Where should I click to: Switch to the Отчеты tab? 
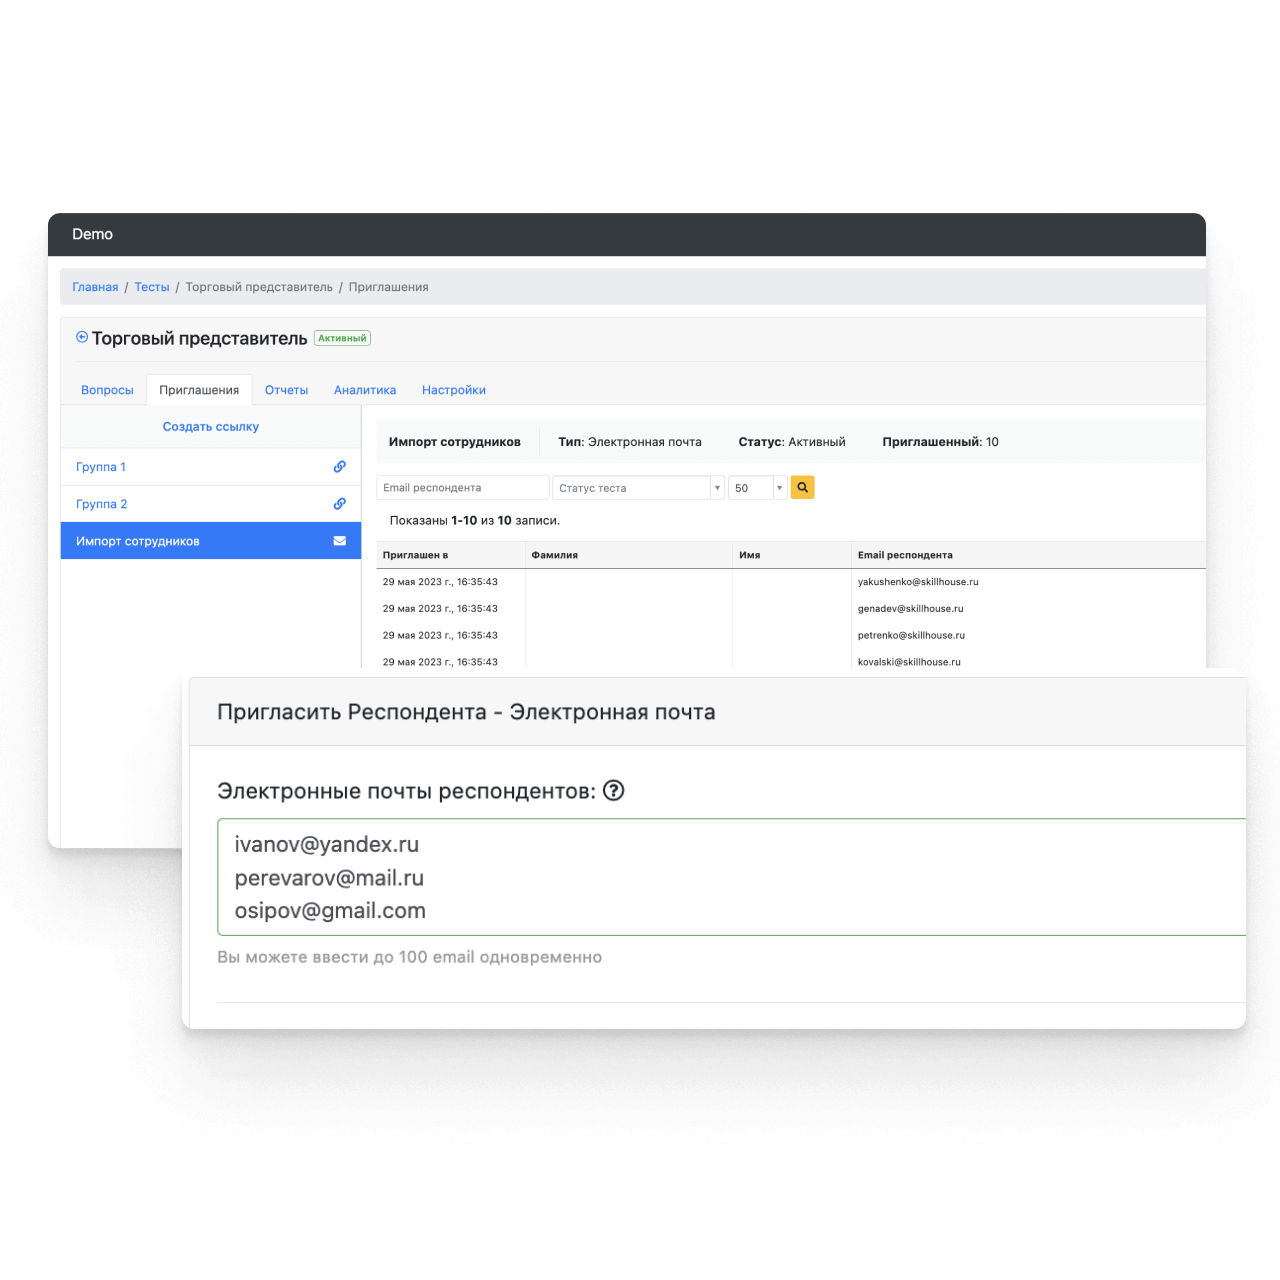coord(286,390)
